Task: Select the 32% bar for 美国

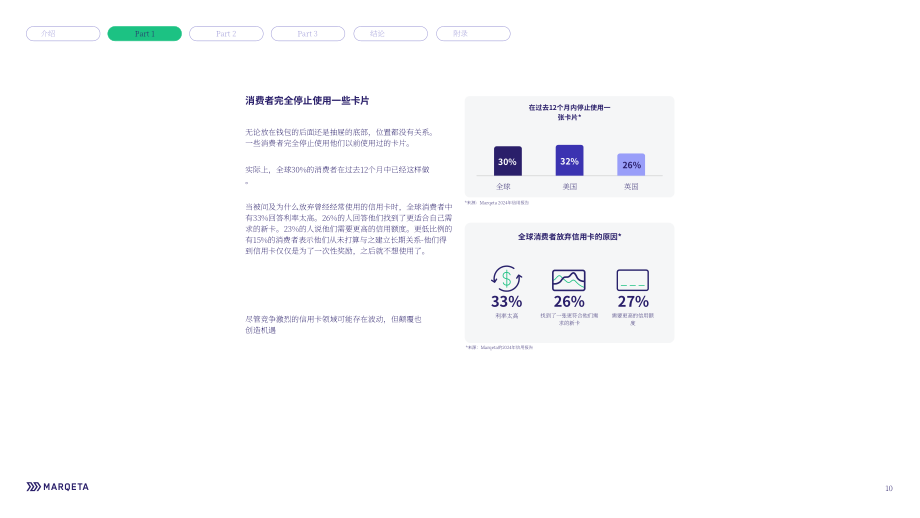Action: click(x=569, y=160)
